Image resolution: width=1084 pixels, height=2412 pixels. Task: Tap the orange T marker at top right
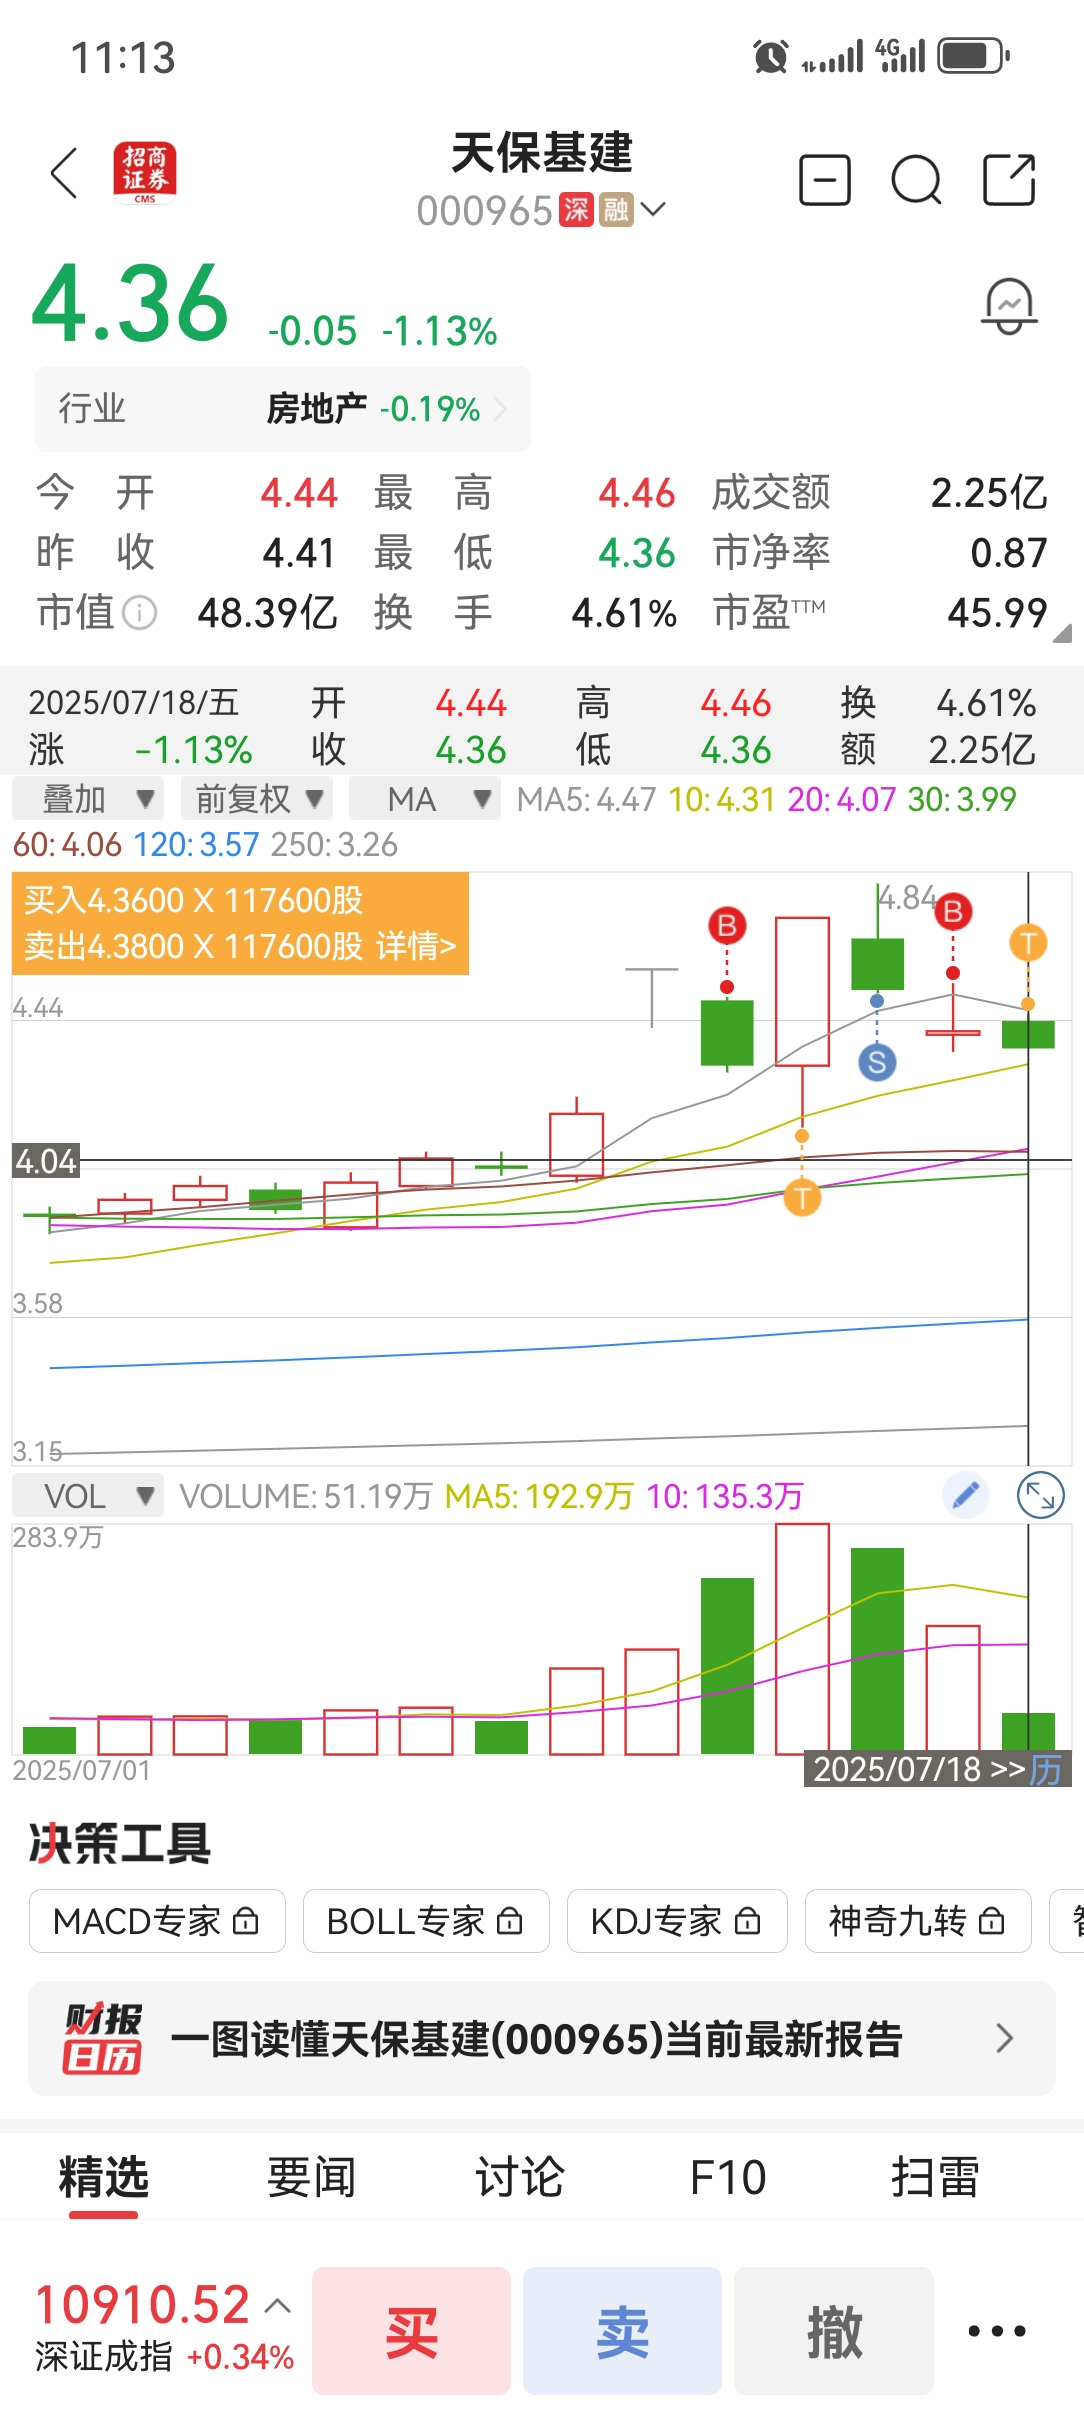(1028, 942)
